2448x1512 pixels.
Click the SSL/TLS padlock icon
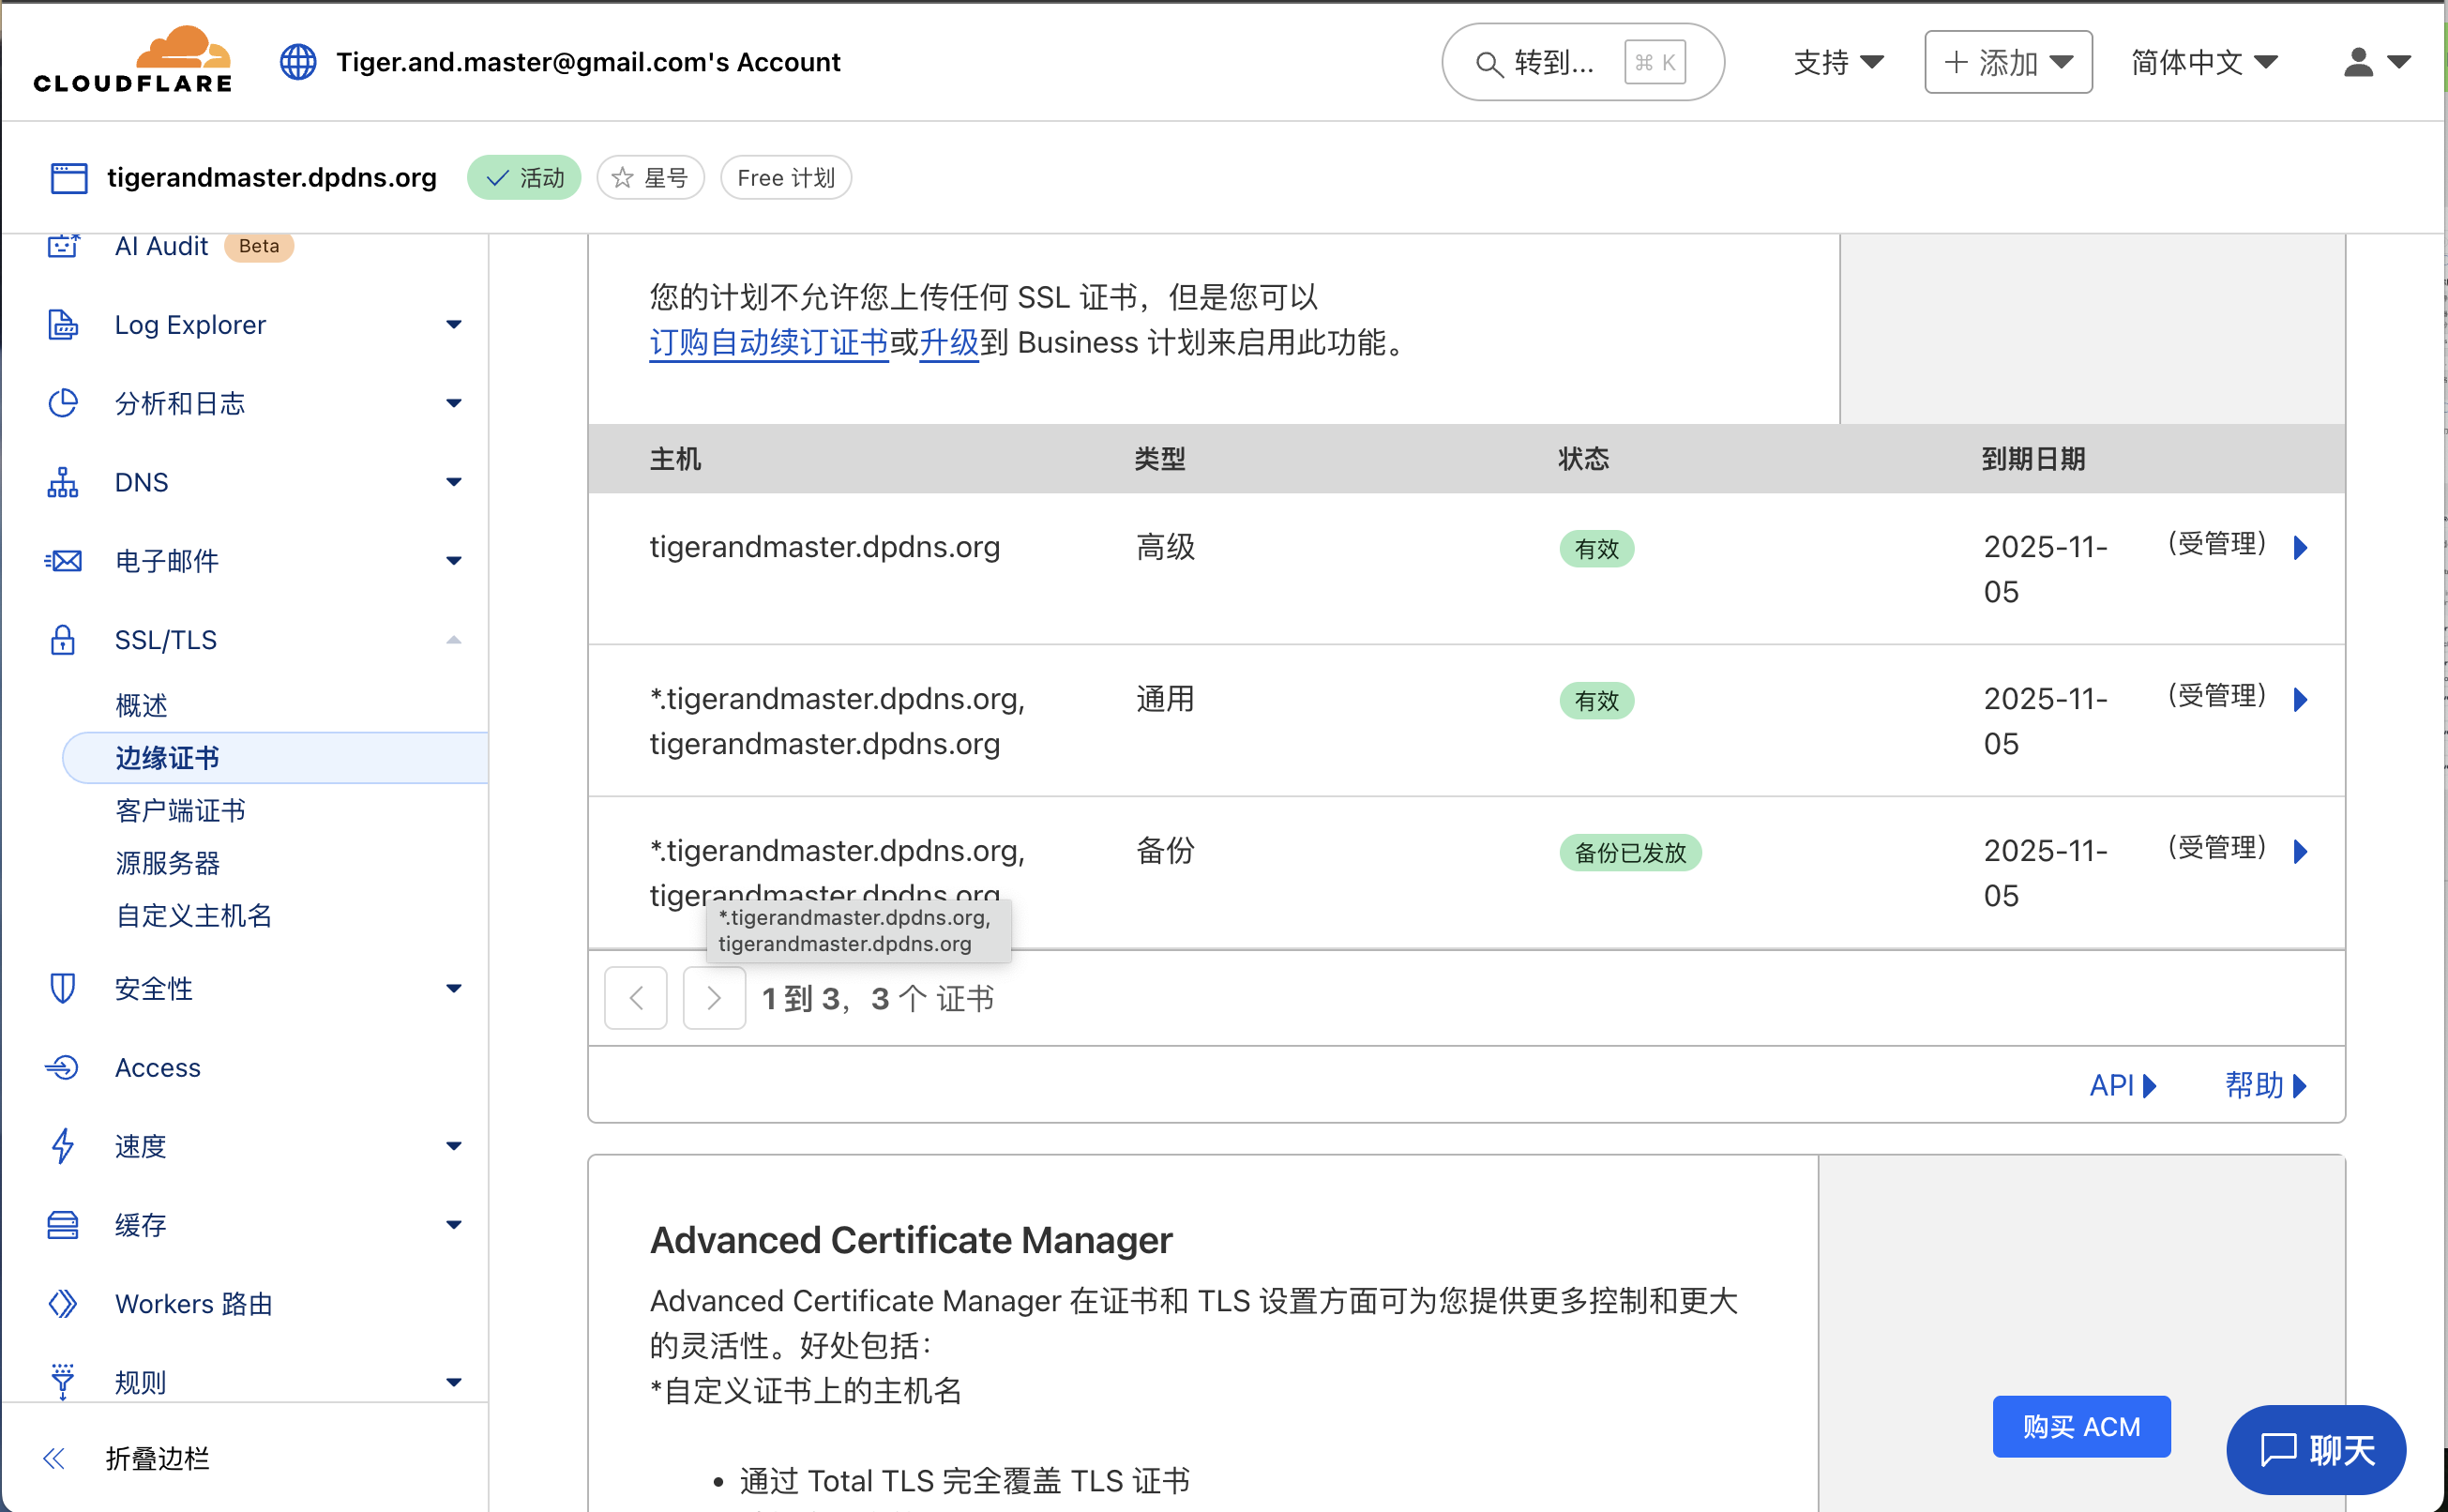[63, 640]
